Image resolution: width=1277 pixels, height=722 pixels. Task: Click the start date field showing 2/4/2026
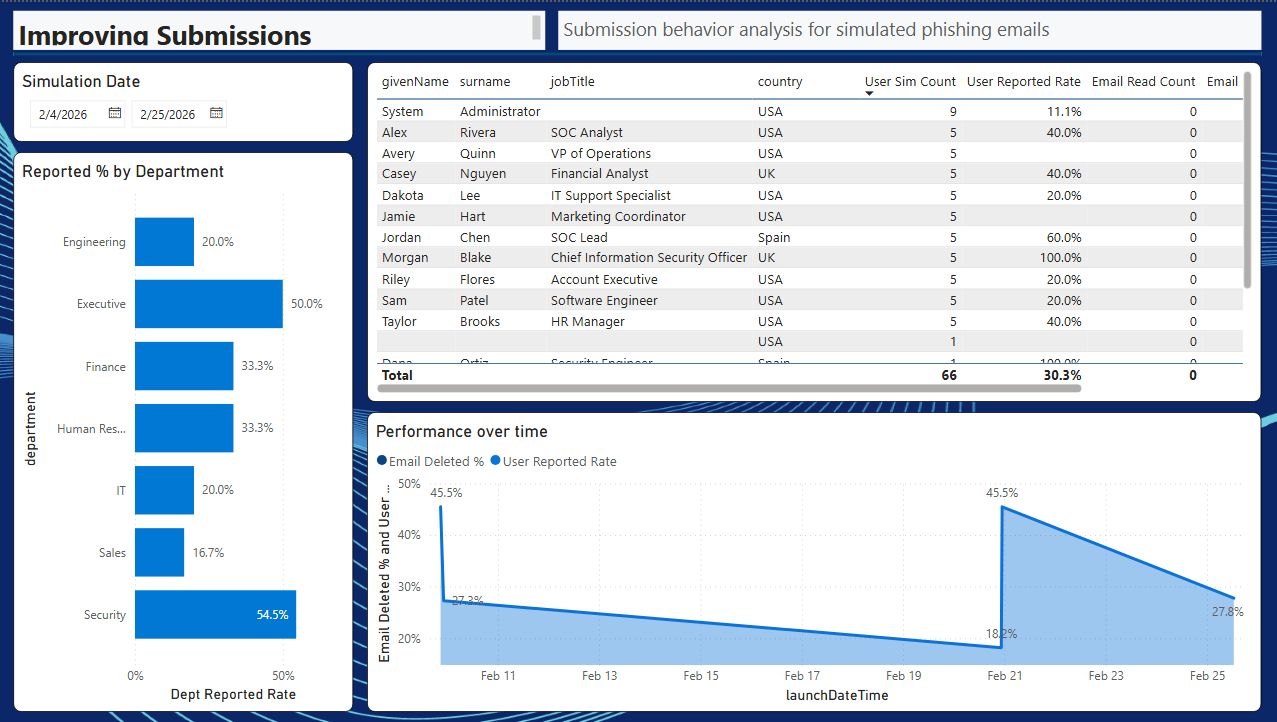pyautogui.click(x=65, y=114)
